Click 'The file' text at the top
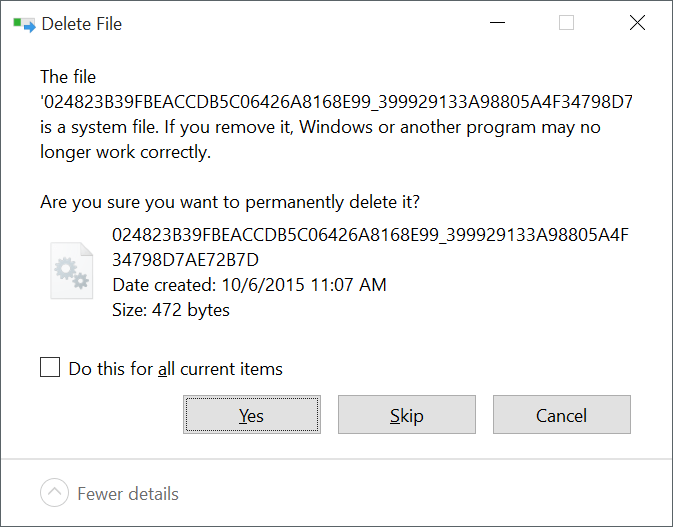 click(x=68, y=77)
